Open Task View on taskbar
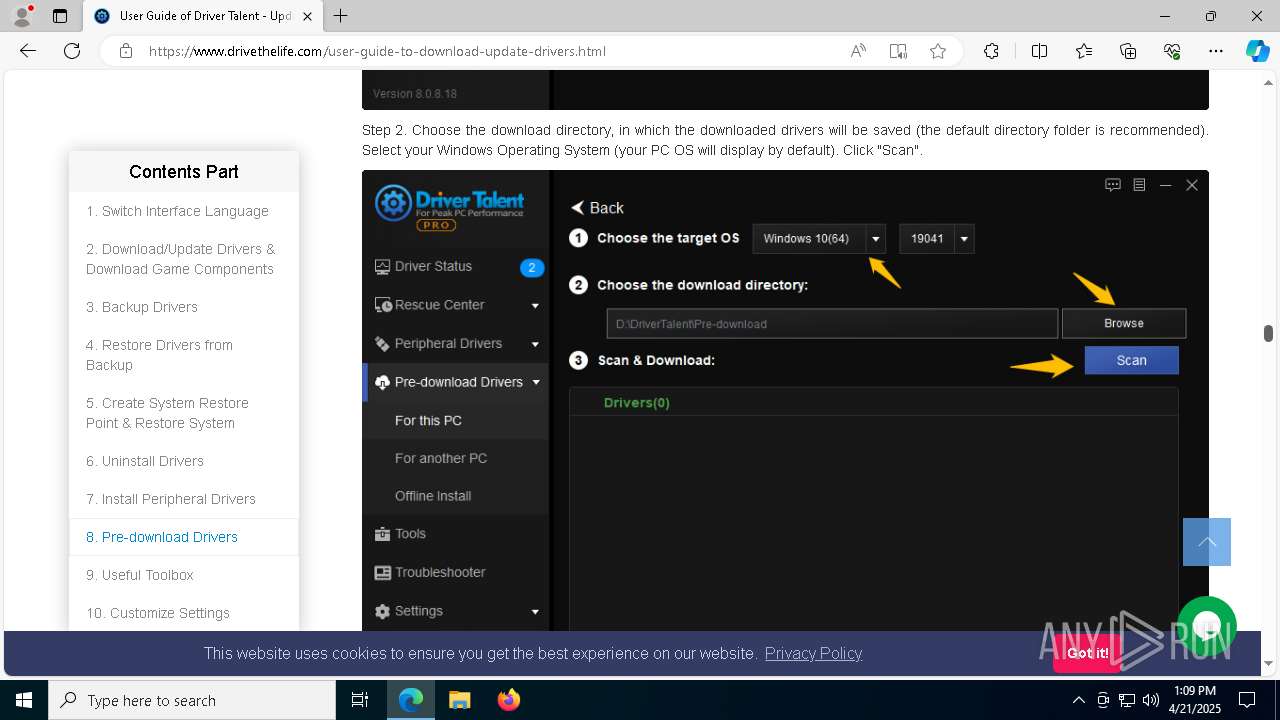Screen dimensions: 1280x720 pos(360,700)
